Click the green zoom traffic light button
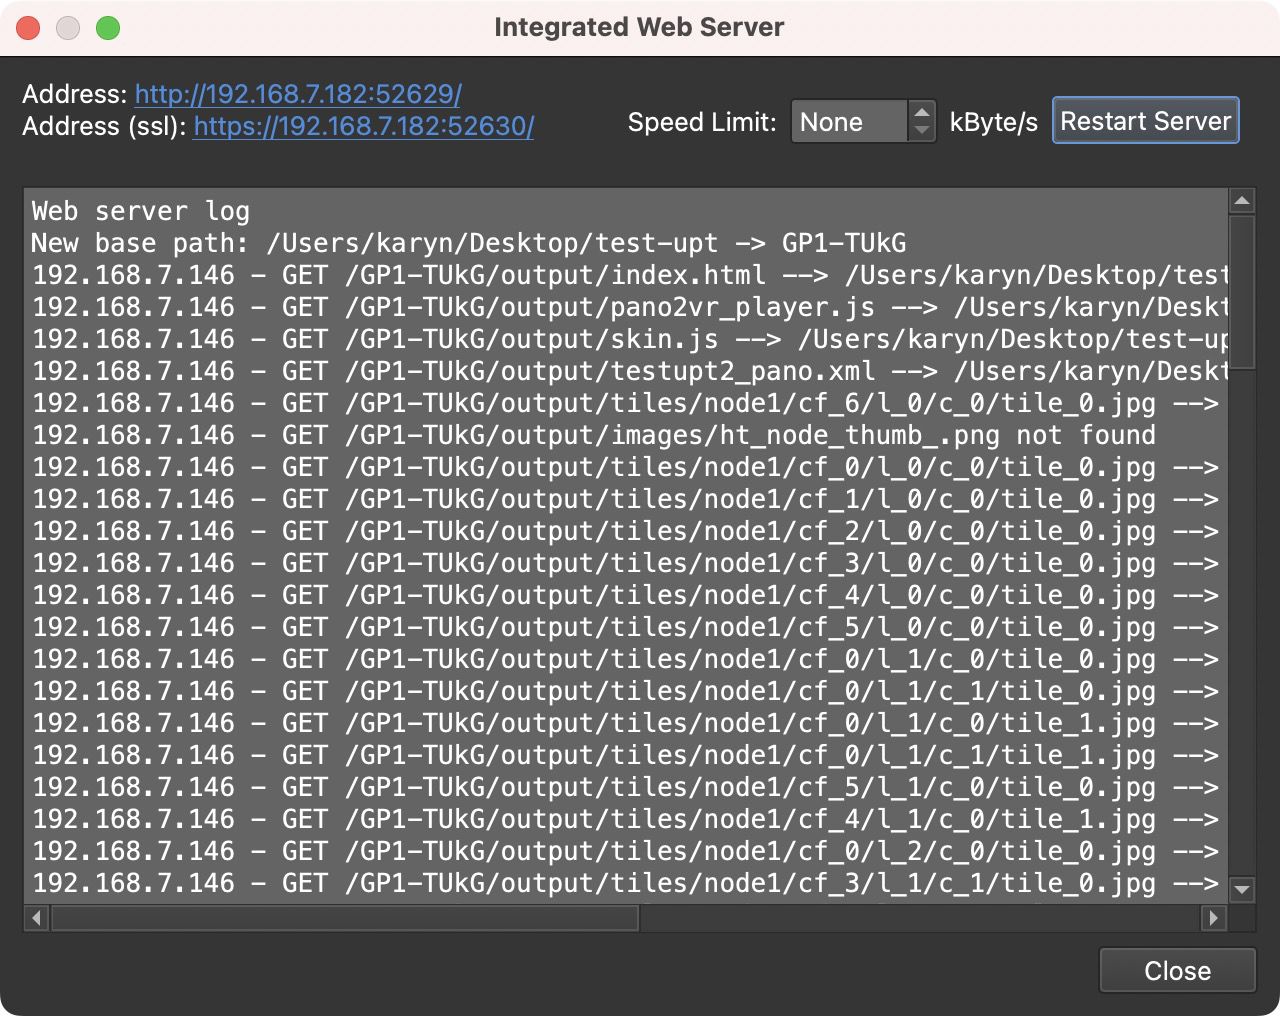Image resolution: width=1280 pixels, height=1016 pixels. tap(108, 27)
